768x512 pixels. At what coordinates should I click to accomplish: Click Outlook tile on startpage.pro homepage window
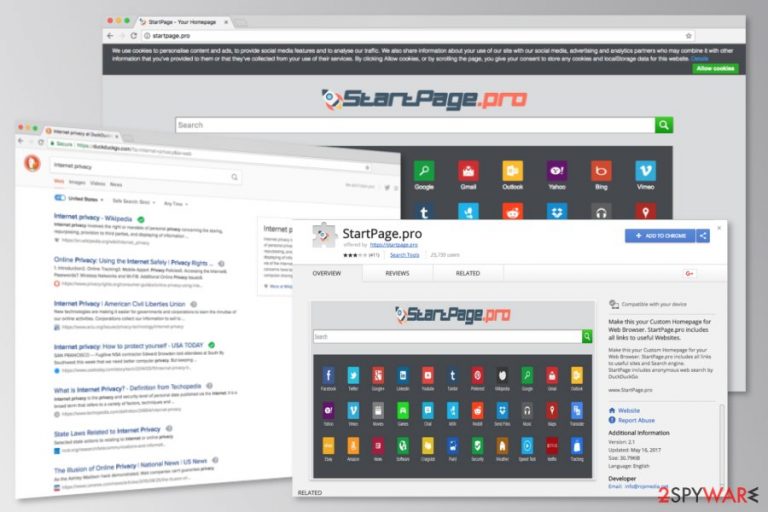point(513,171)
